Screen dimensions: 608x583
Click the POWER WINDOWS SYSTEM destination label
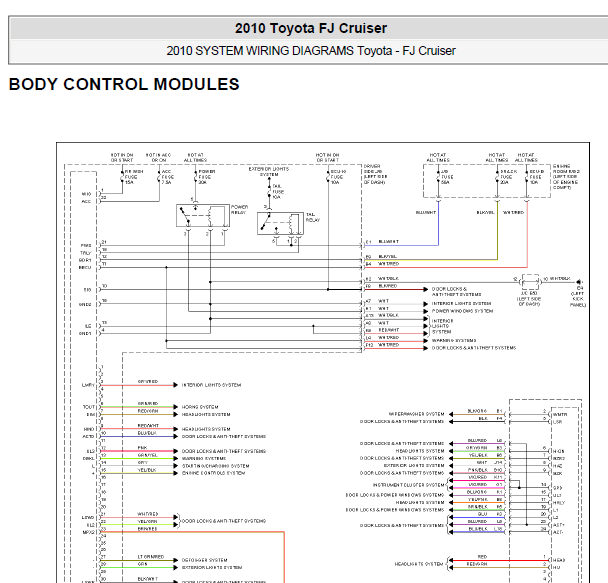coord(462,311)
